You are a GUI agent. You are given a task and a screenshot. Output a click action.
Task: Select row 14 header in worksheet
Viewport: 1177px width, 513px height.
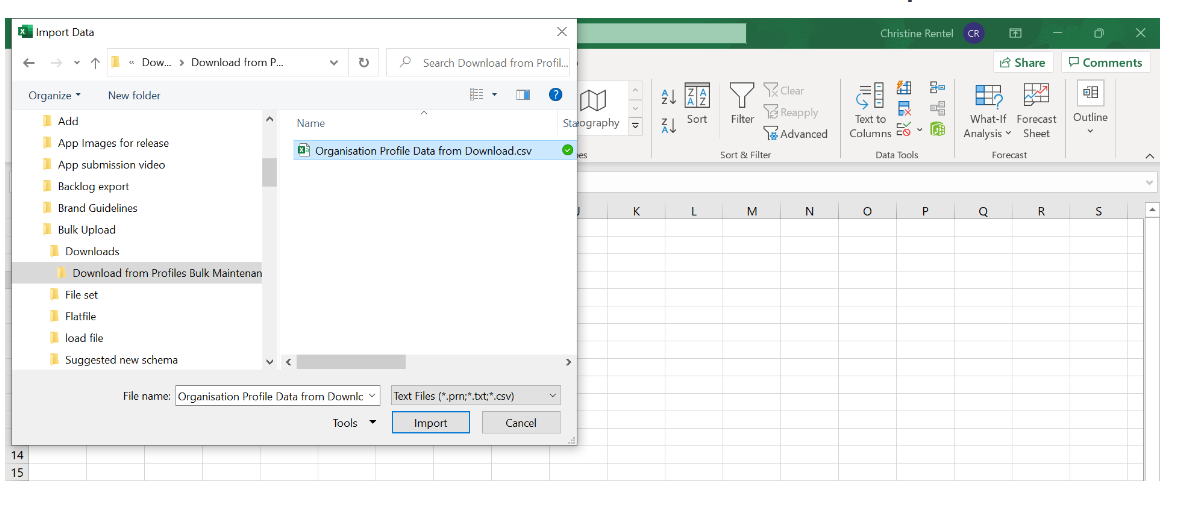[17, 454]
